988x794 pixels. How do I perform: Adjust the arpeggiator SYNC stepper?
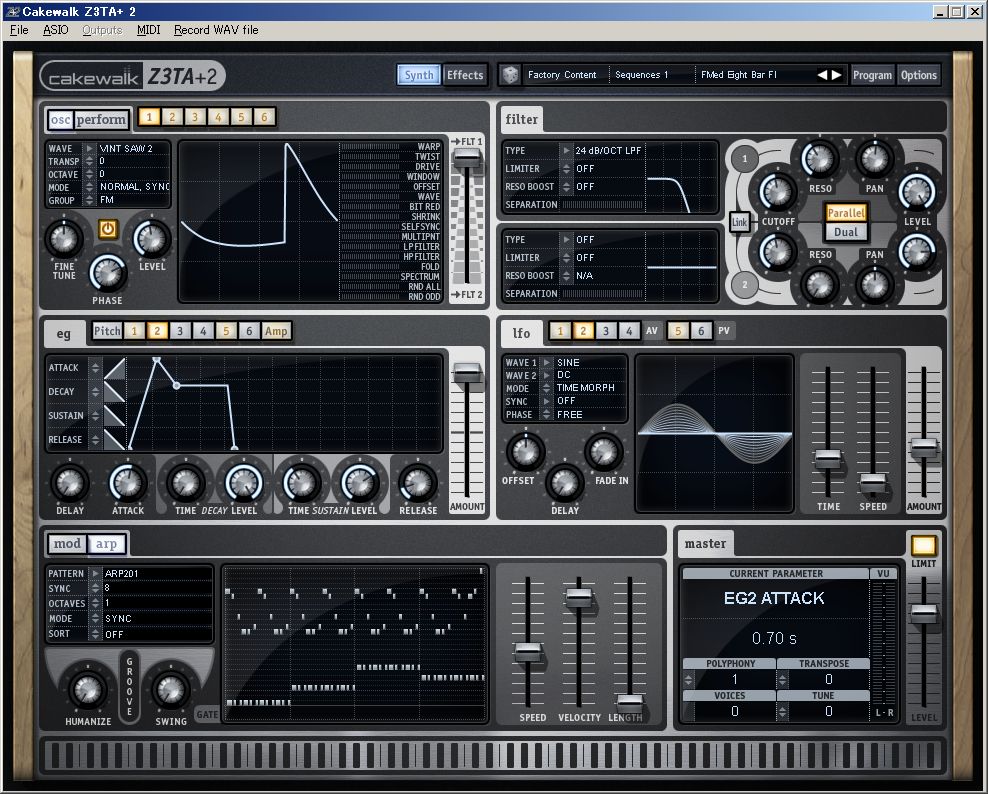coord(95,588)
